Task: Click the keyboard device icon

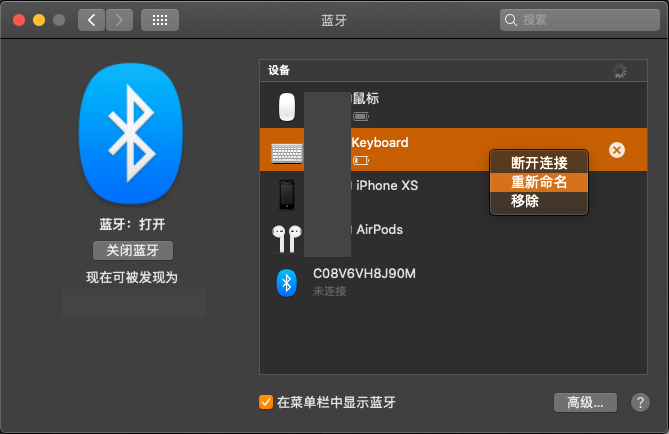Action: tap(287, 151)
